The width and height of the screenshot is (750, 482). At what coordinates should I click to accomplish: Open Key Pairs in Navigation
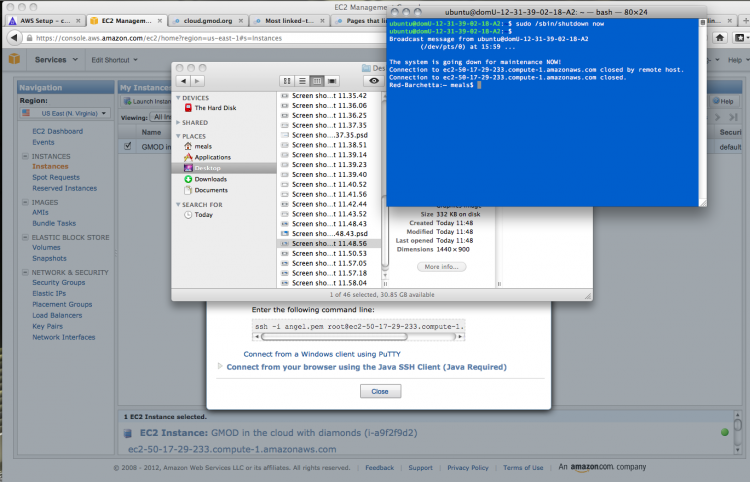(x=47, y=327)
